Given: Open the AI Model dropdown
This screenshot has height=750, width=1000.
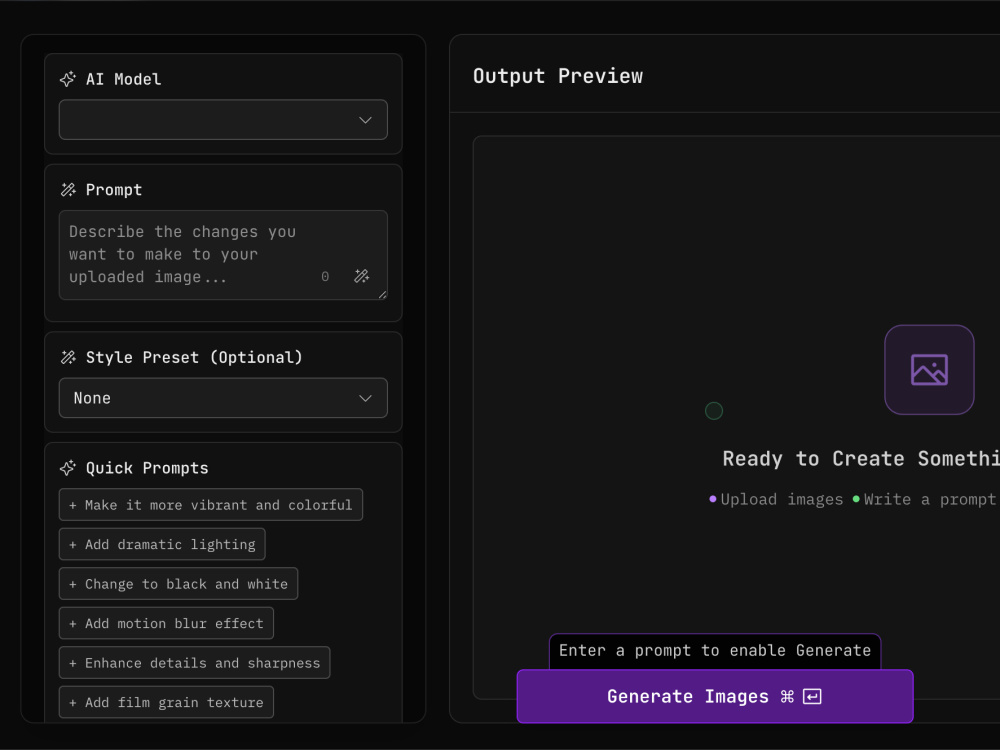Looking at the screenshot, I should click(x=223, y=119).
